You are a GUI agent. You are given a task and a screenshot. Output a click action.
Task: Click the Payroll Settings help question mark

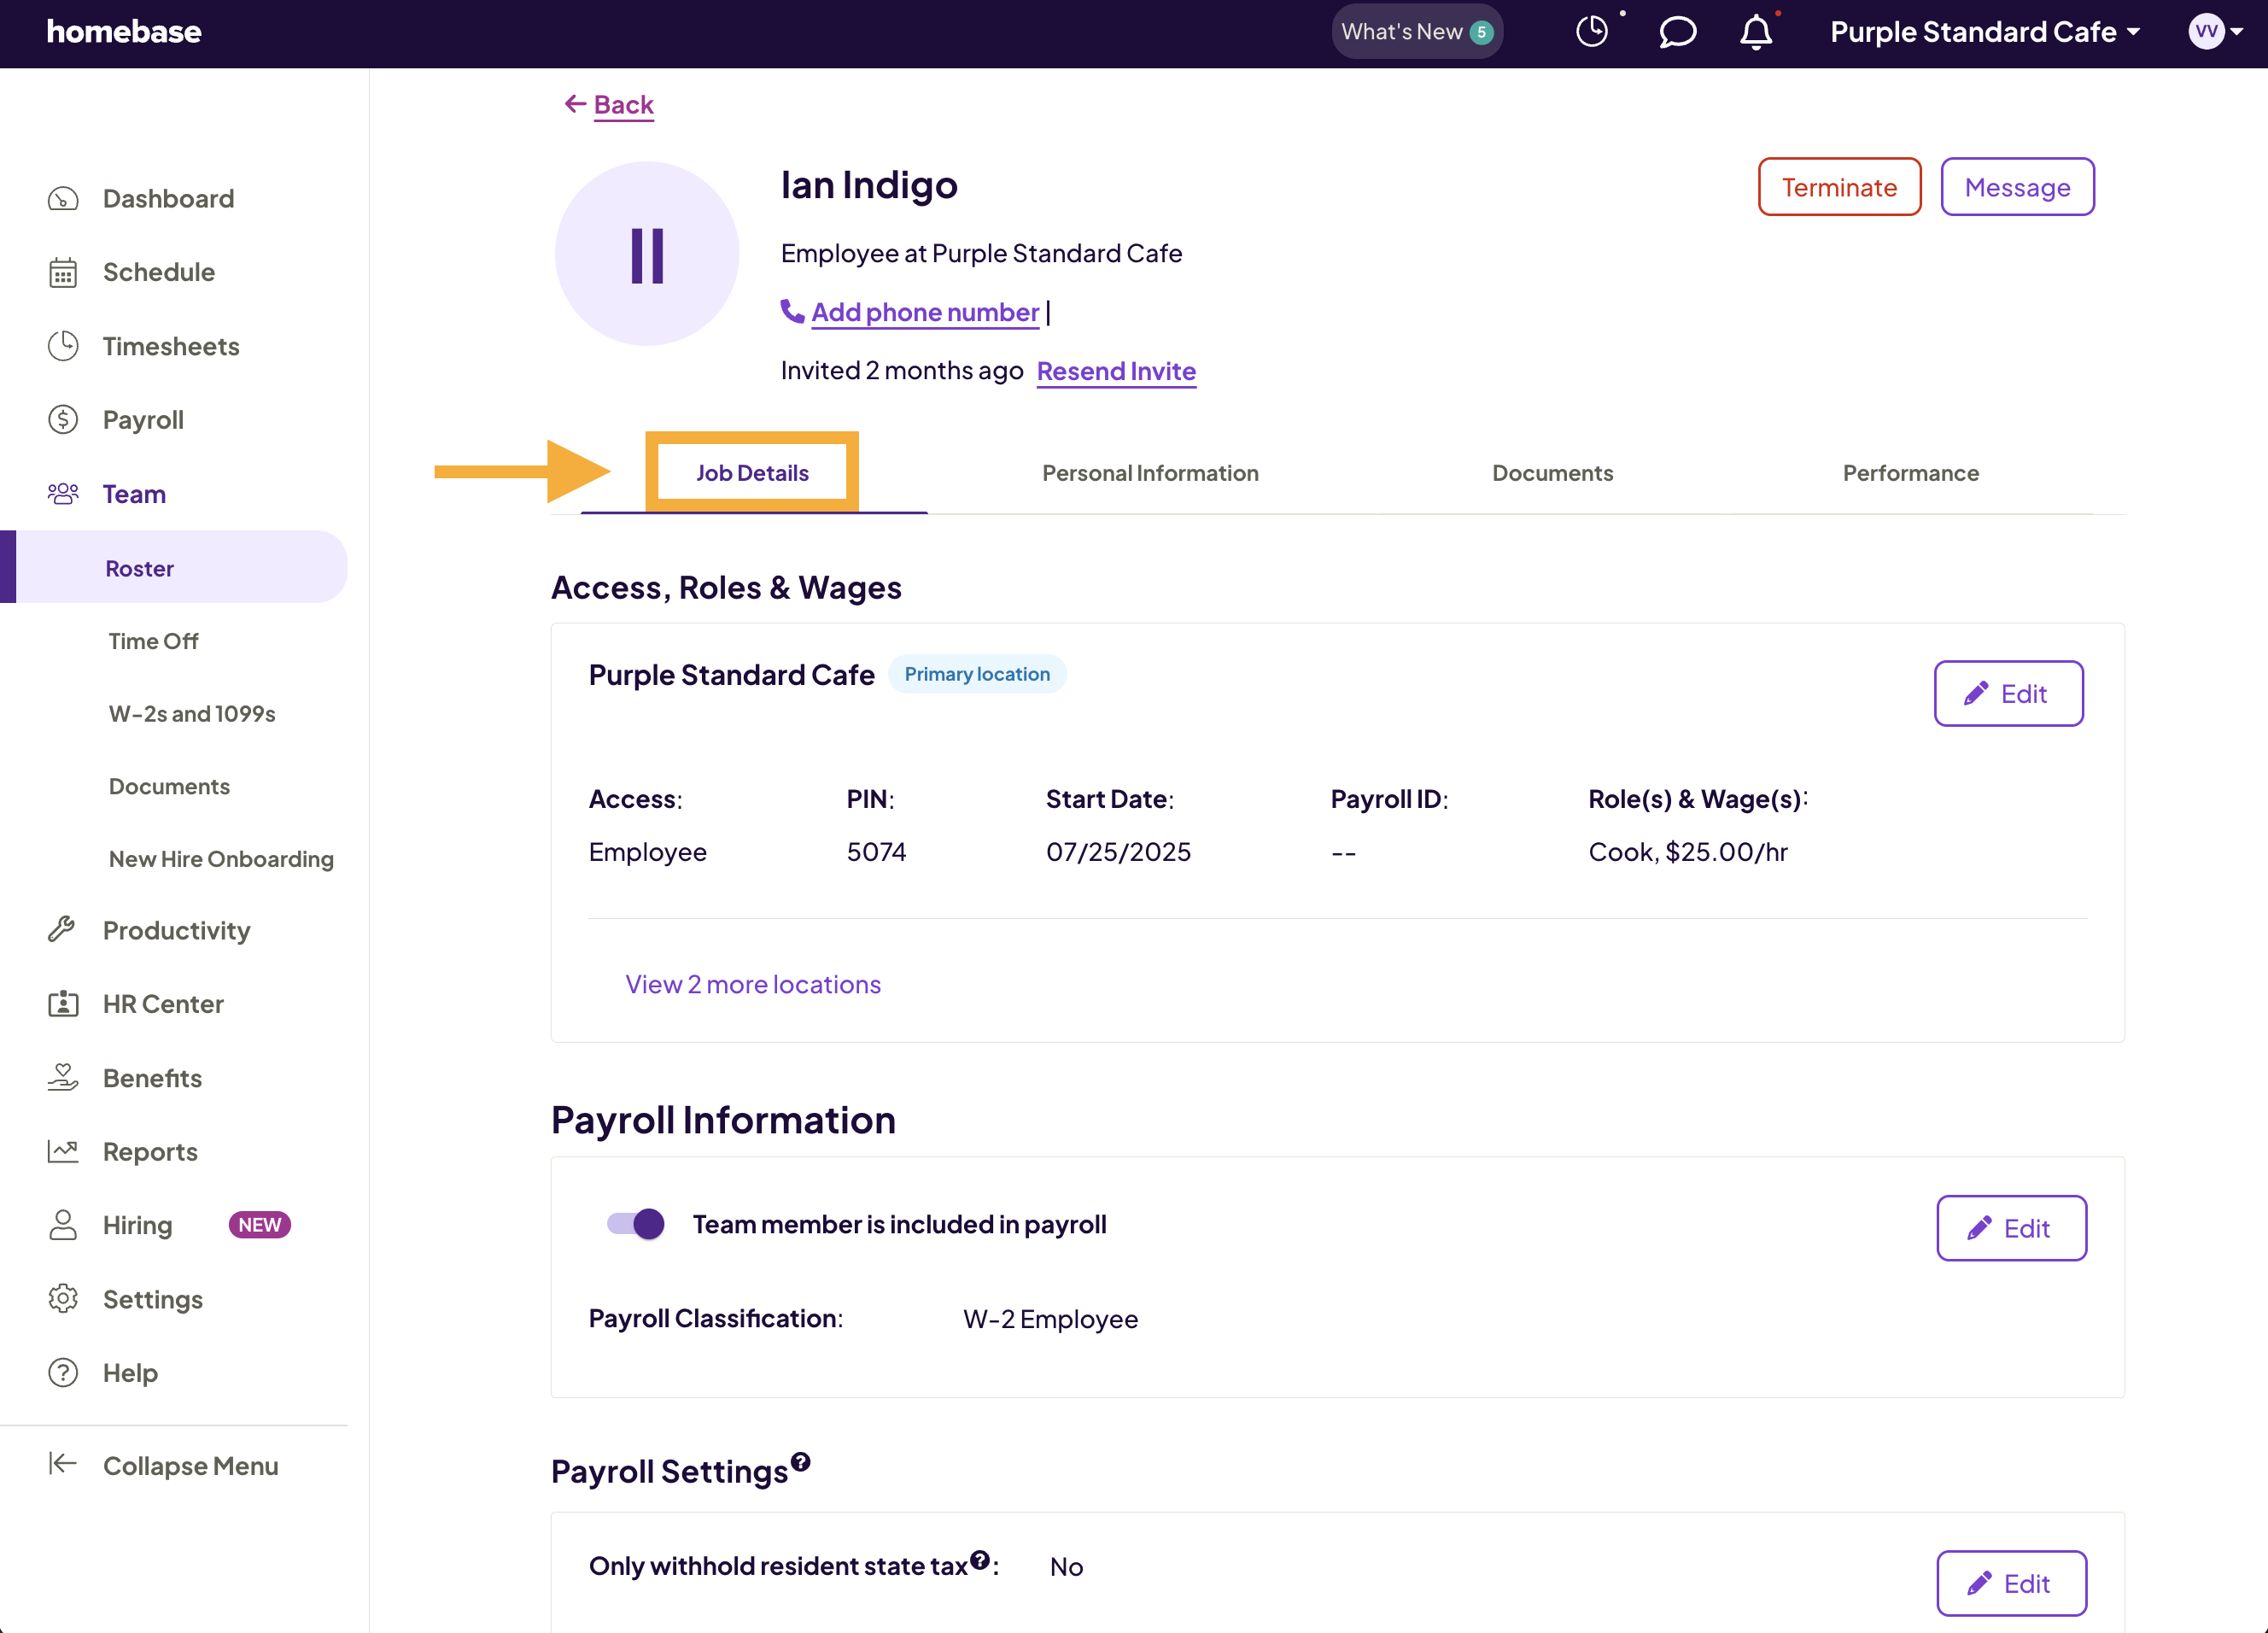click(x=800, y=1461)
